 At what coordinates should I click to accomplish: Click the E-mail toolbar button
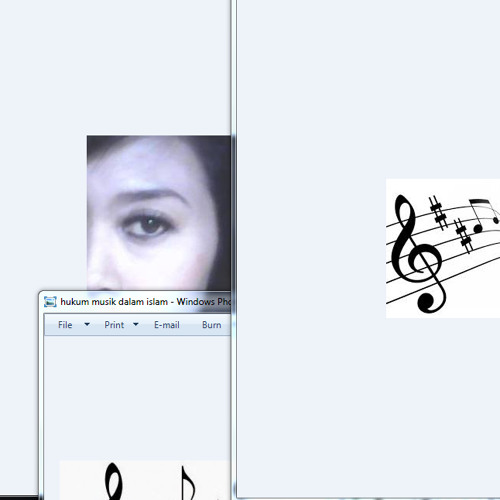pyautogui.click(x=167, y=325)
